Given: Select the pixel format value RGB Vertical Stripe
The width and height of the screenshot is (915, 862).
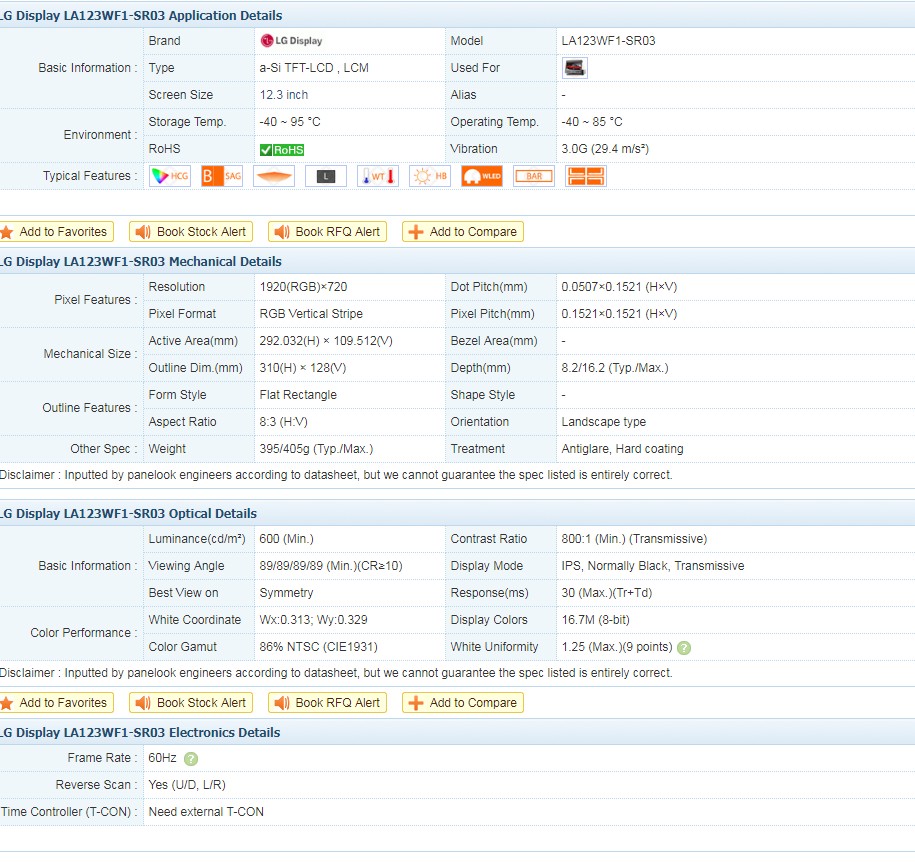Looking at the screenshot, I should [x=311, y=314].
